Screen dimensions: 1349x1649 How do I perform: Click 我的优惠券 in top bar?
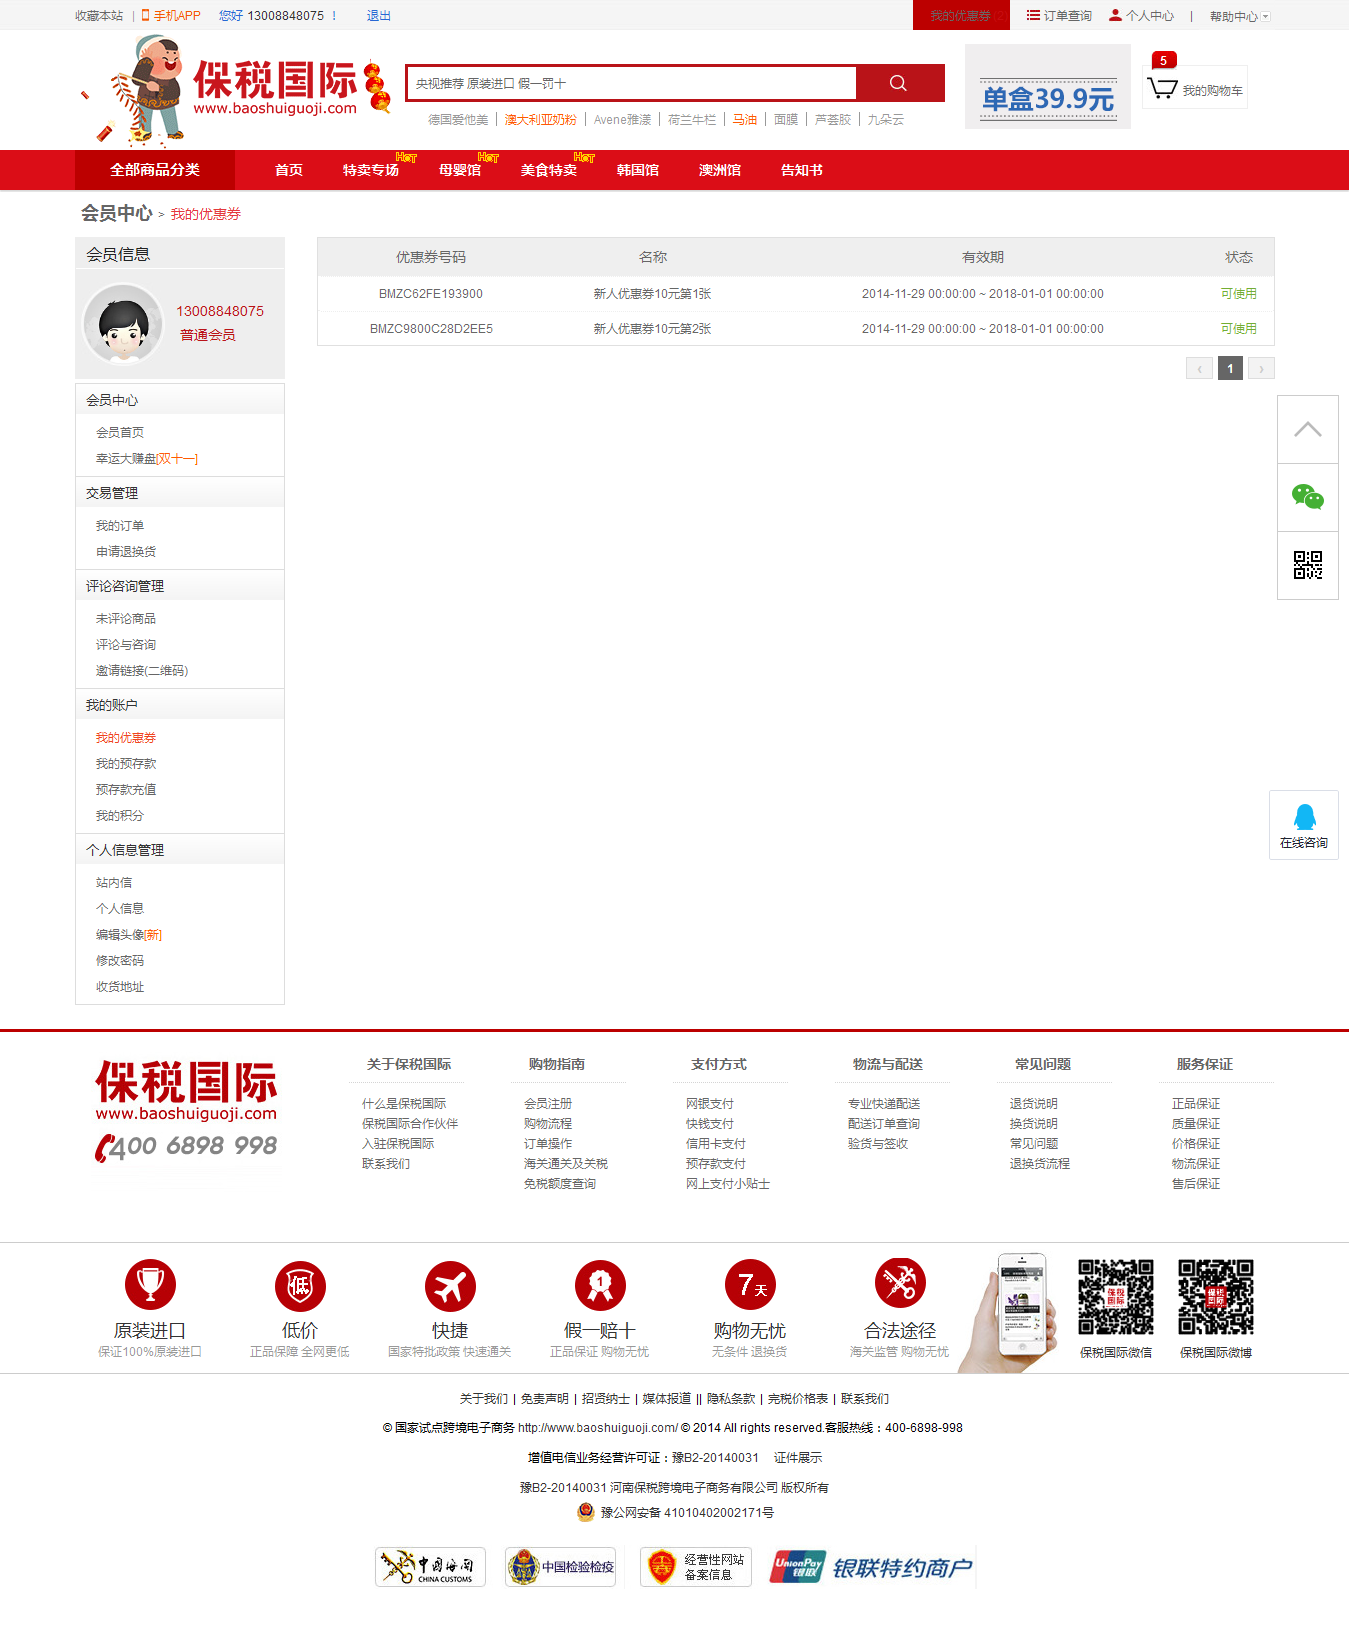coord(961,16)
